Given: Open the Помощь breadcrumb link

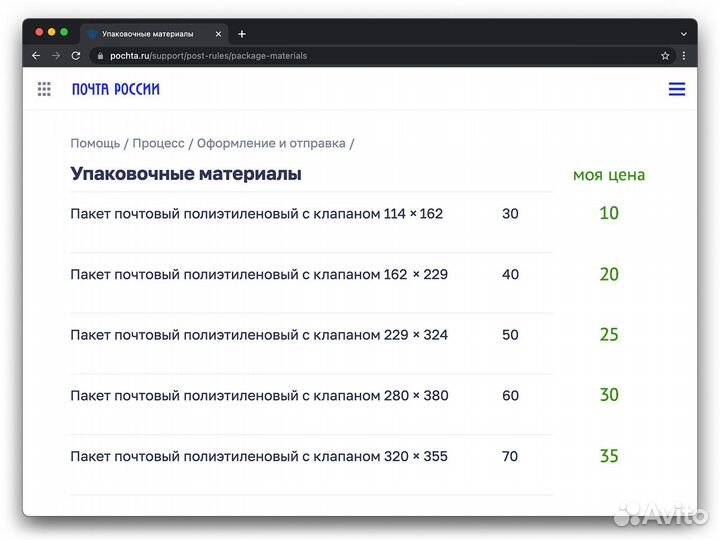Looking at the screenshot, I should click(x=95, y=143).
